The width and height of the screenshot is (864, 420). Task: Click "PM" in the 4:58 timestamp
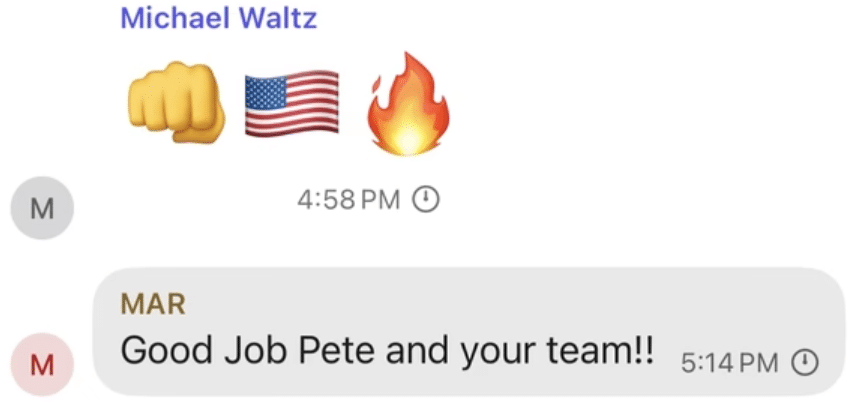380,200
